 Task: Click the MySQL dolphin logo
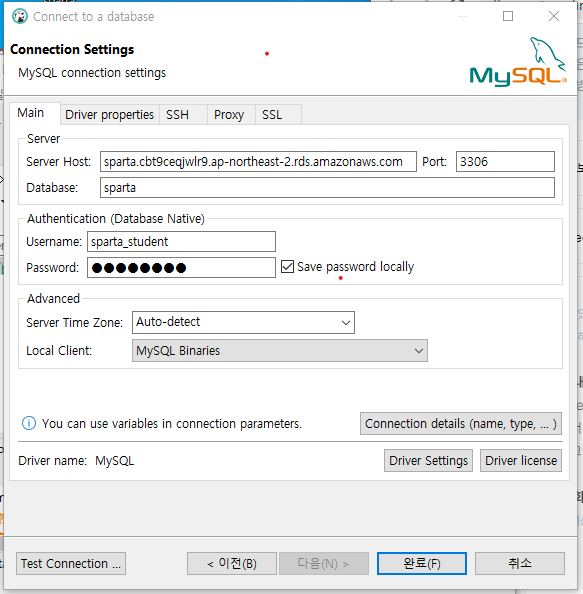[x=518, y=62]
